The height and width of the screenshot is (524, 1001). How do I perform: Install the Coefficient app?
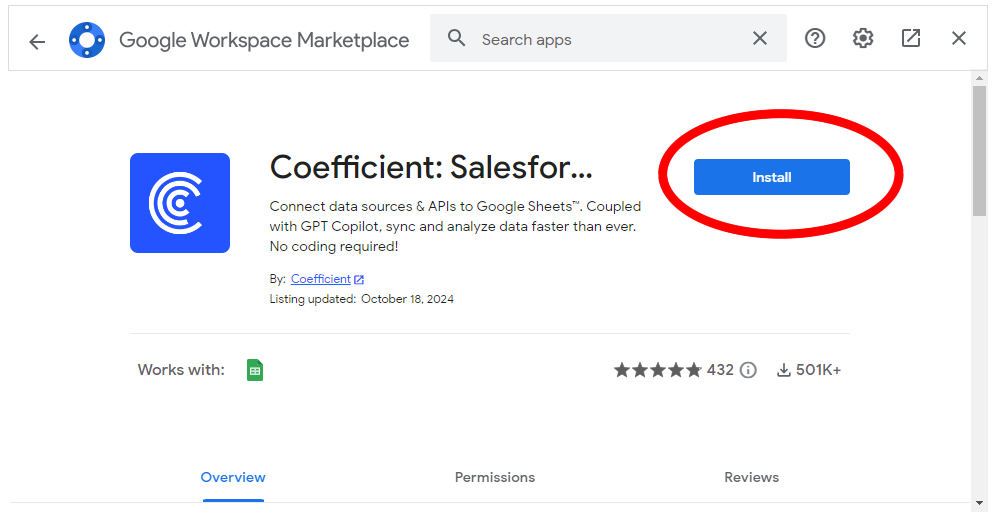pos(771,177)
